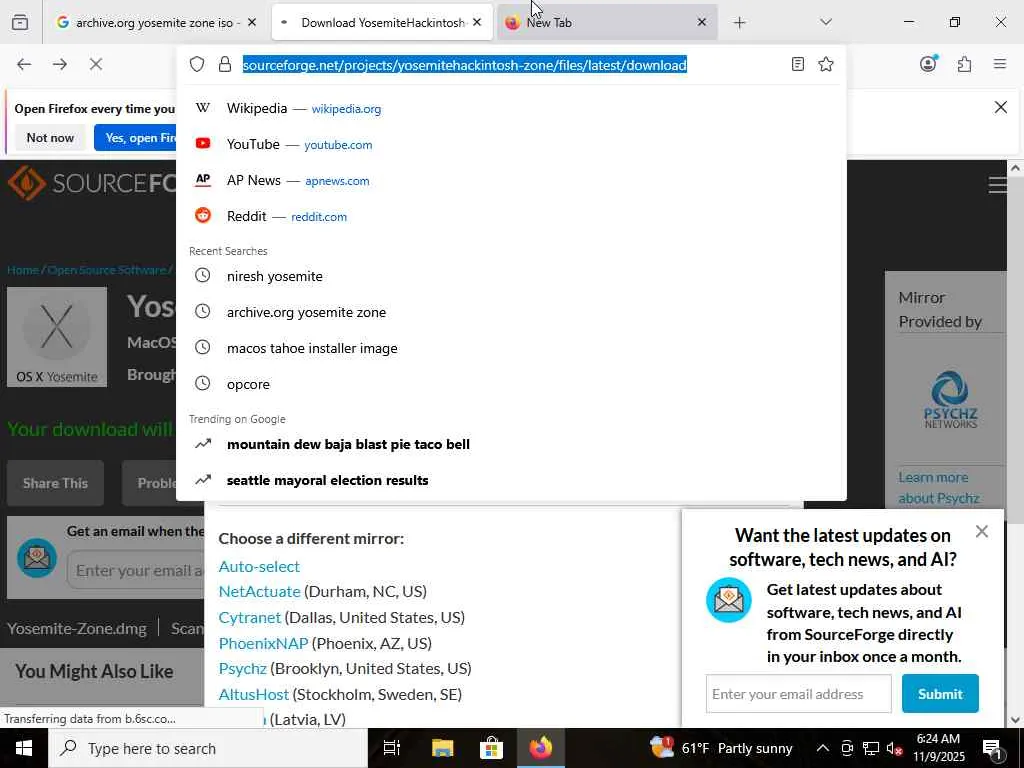Switch to archive.org yosemite zone iso tab
Screen dimensions: 1024x768
[155, 23]
